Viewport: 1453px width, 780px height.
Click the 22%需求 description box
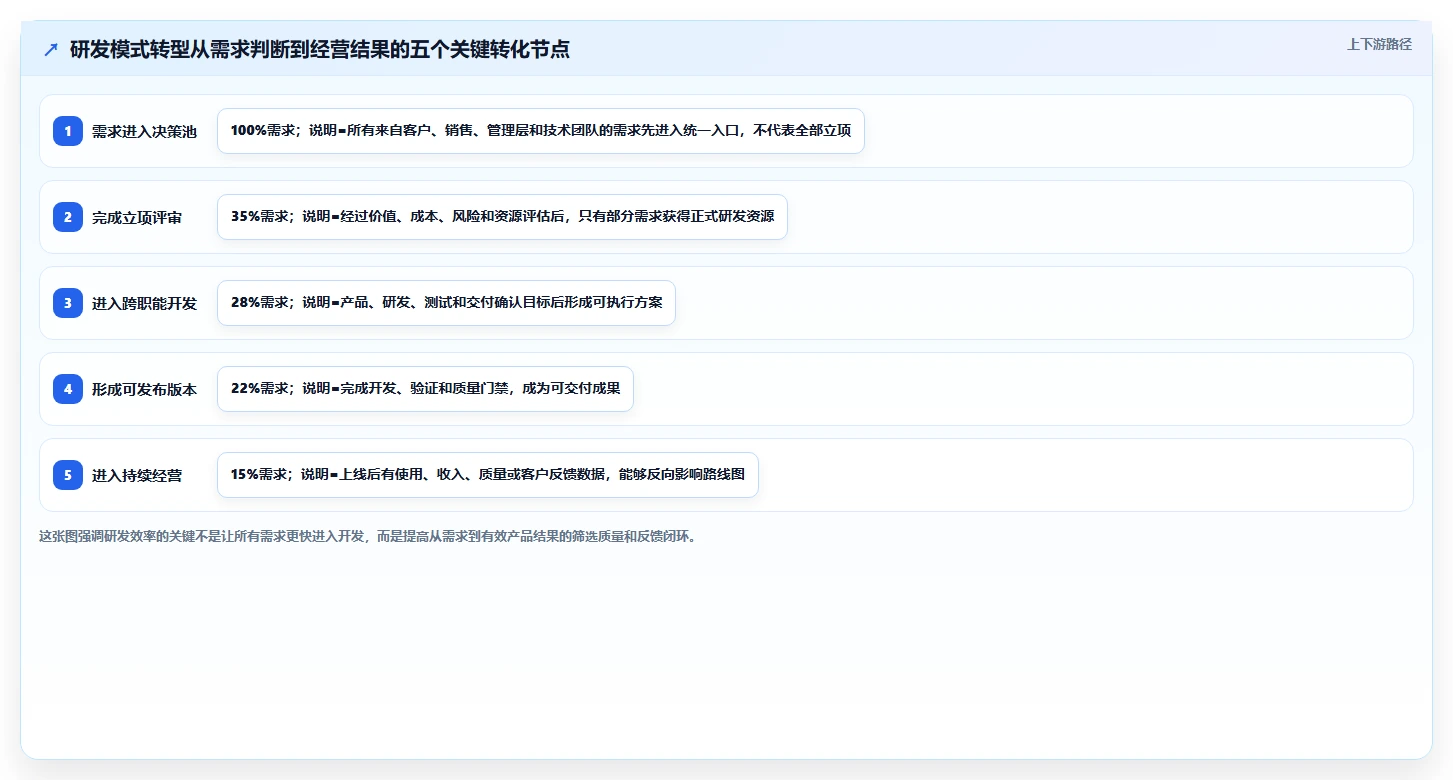(x=425, y=389)
